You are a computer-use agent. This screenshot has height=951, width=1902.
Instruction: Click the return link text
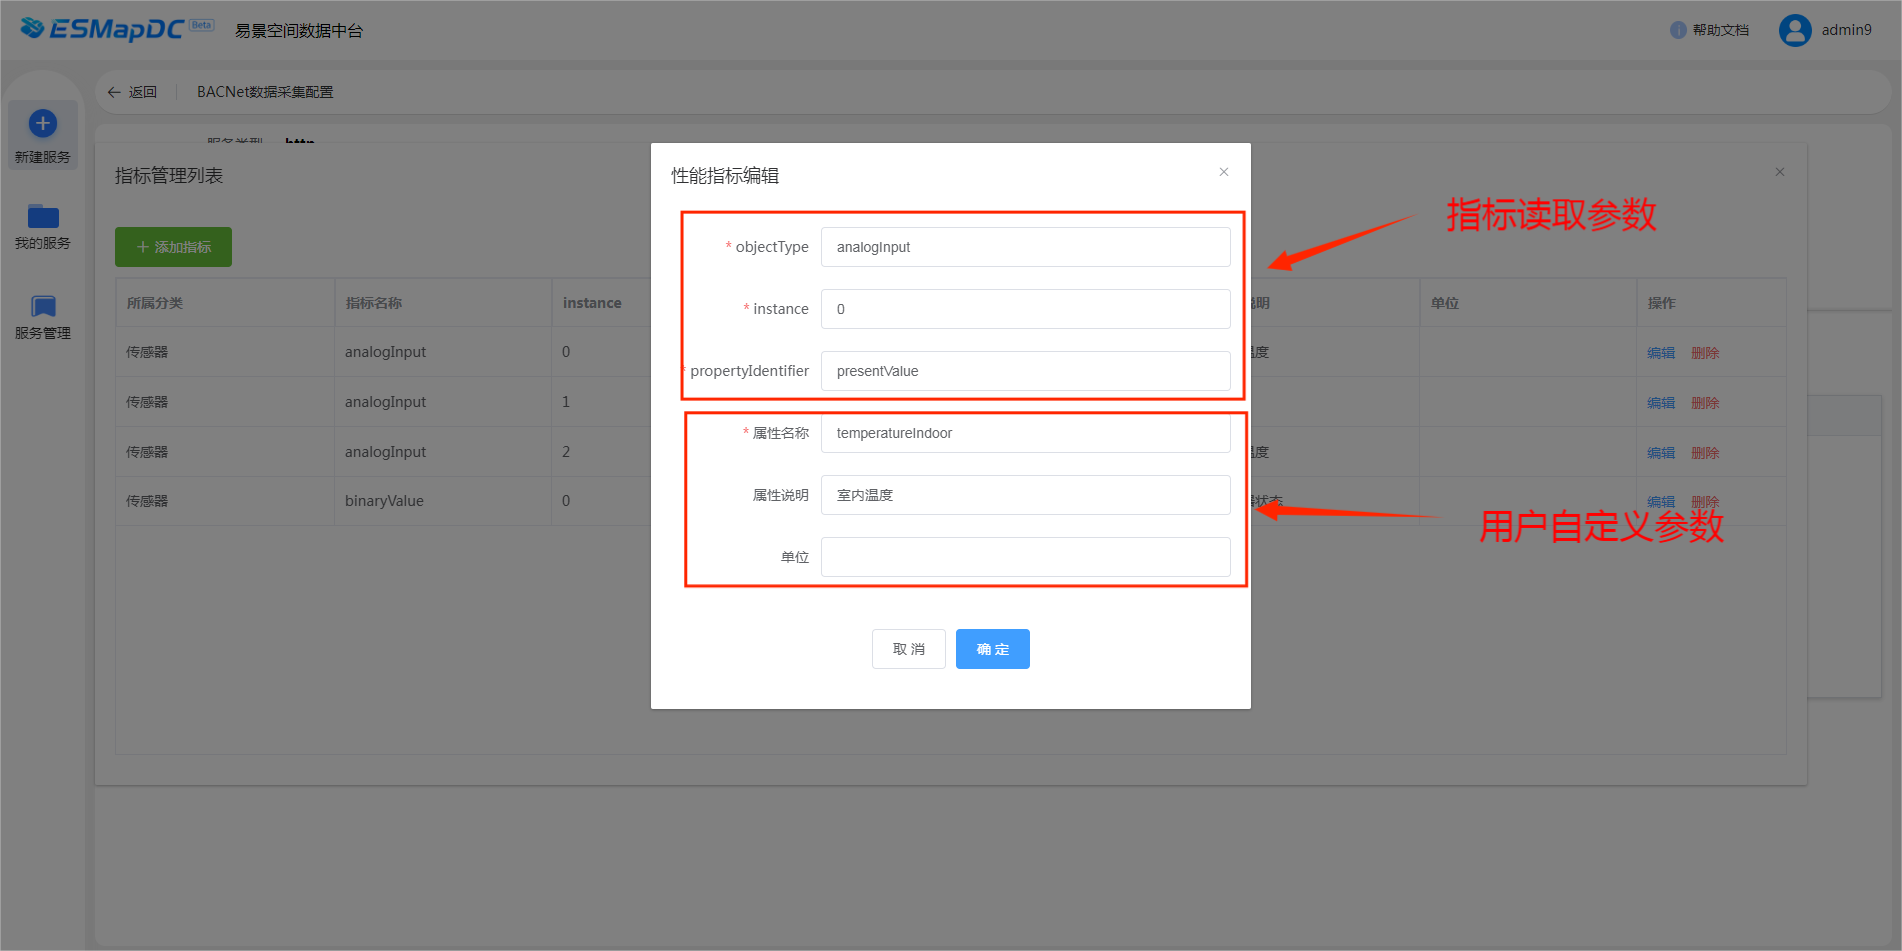(x=143, y=92)
